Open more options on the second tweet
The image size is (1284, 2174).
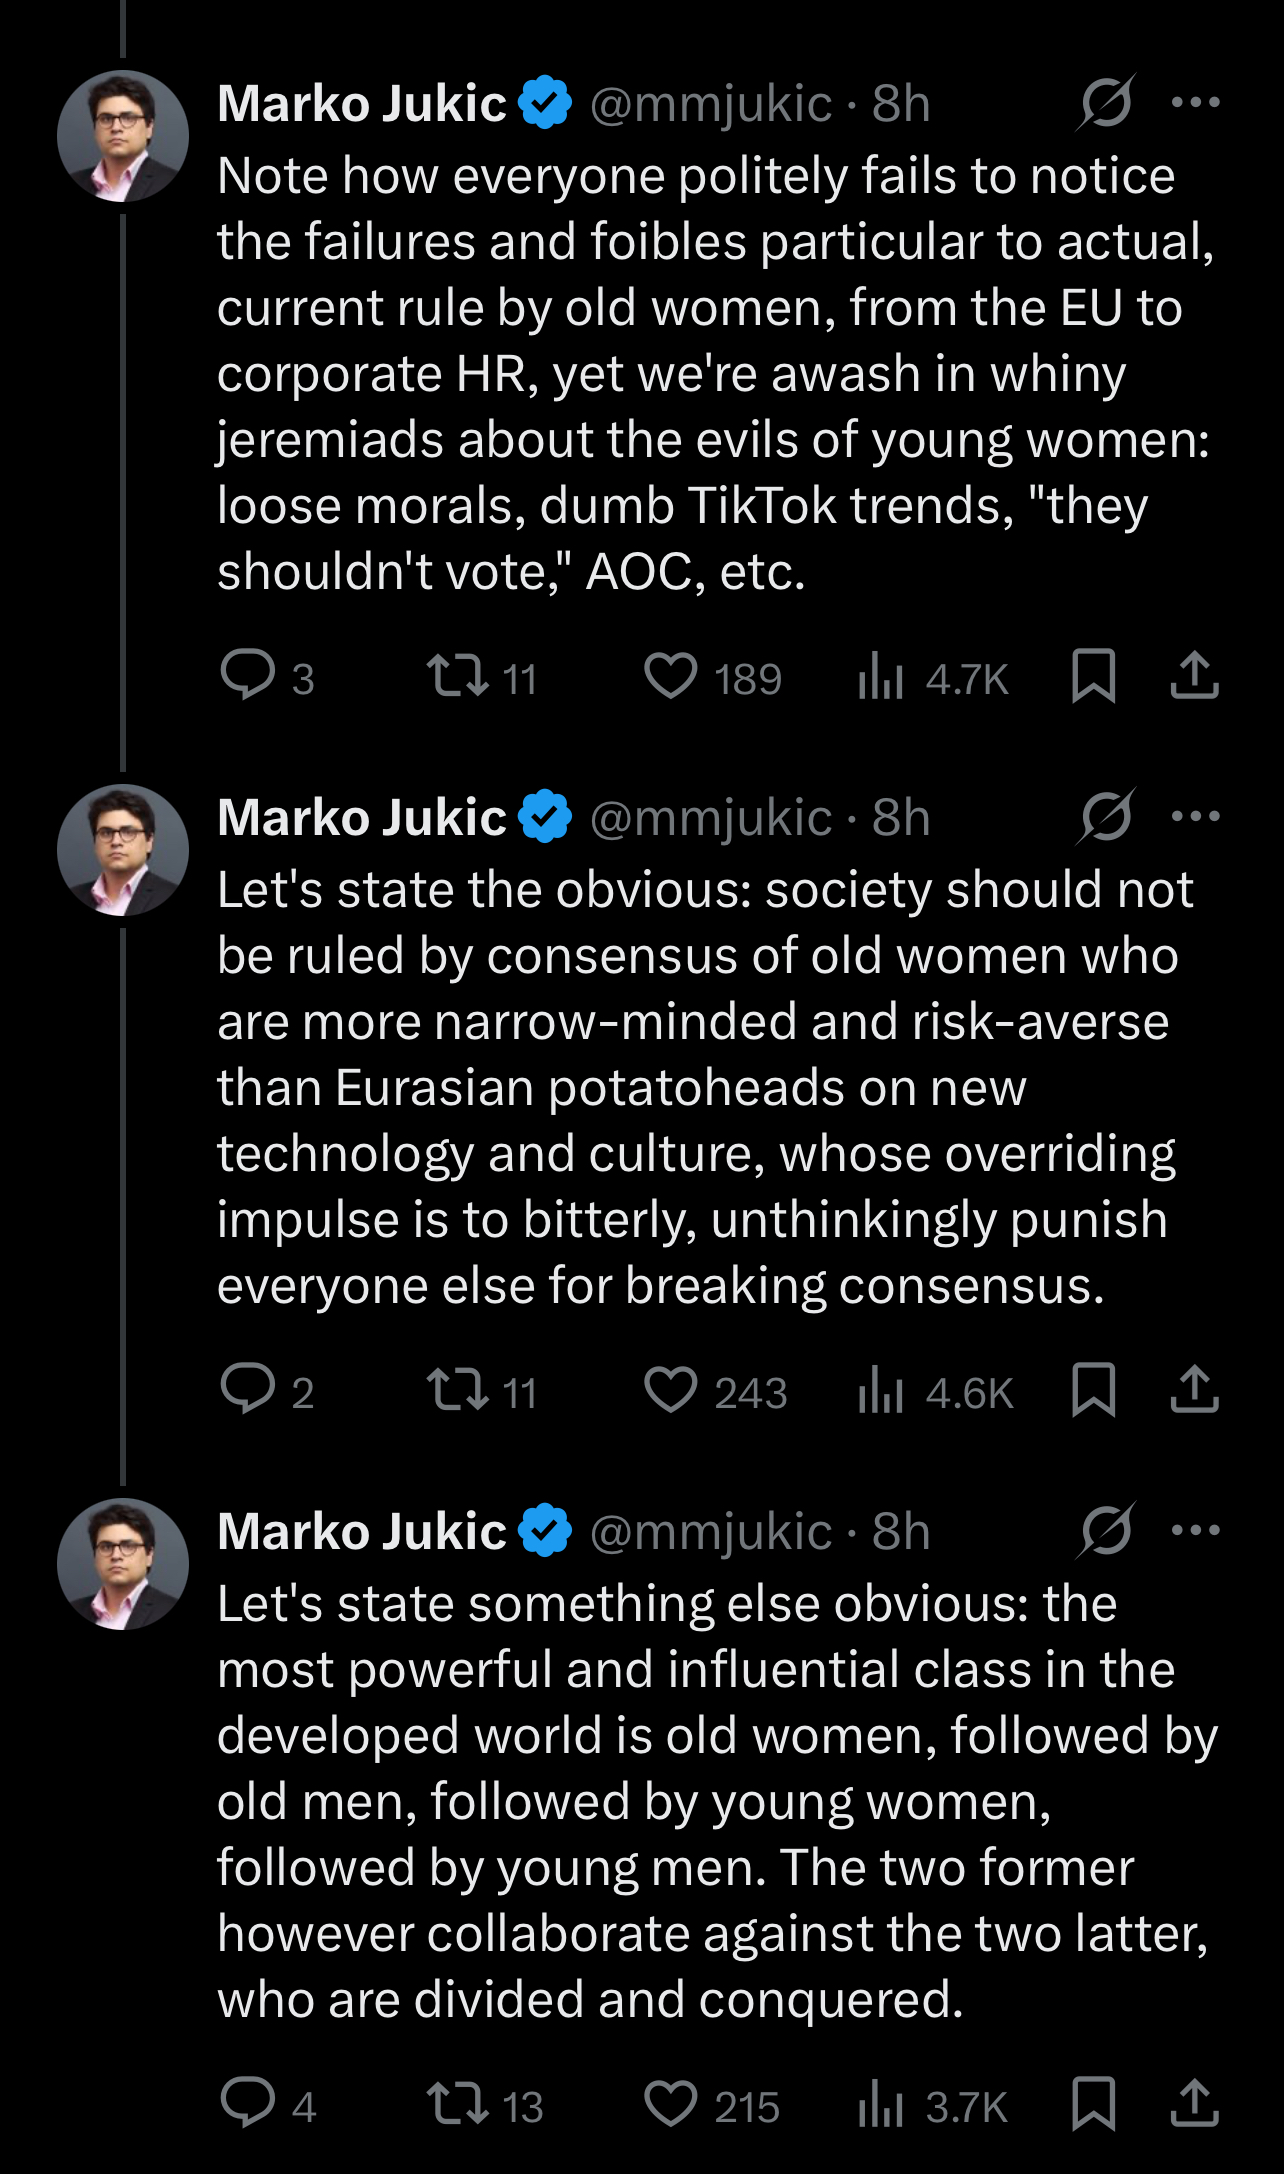pos(1196,816)
